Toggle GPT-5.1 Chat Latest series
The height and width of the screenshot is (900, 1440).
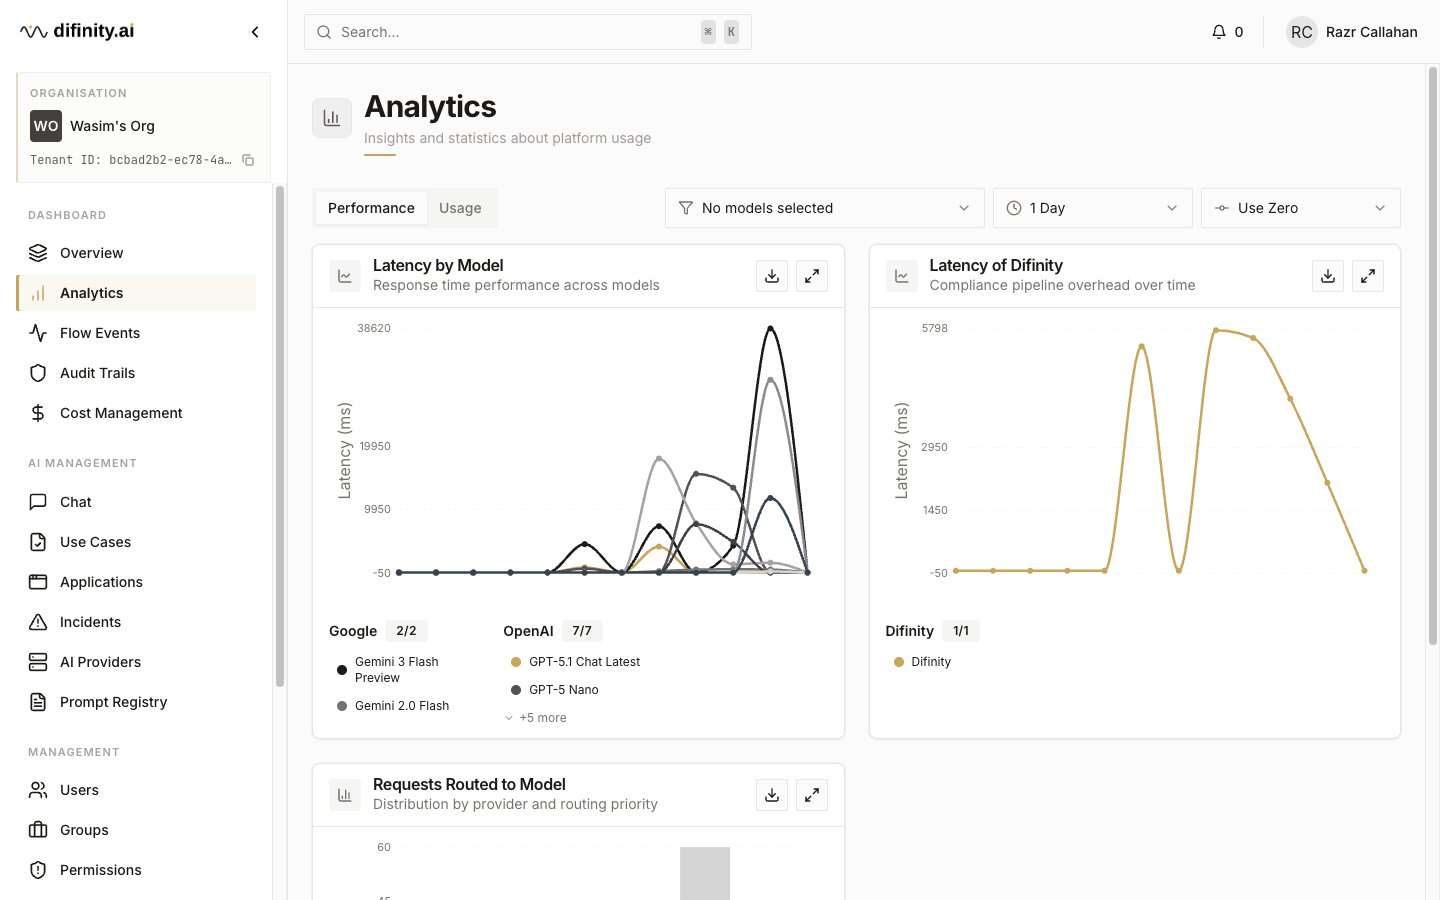(575, 662)
